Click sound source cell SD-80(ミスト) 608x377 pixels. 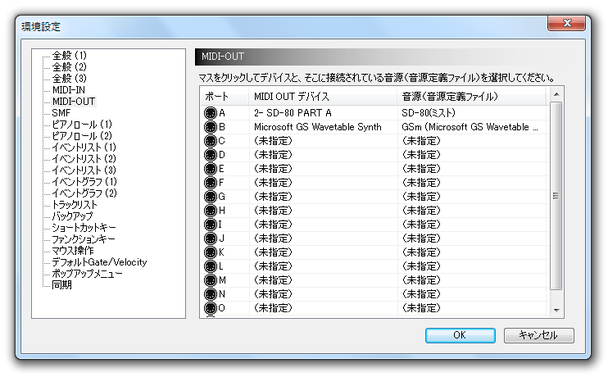point(472,113)
